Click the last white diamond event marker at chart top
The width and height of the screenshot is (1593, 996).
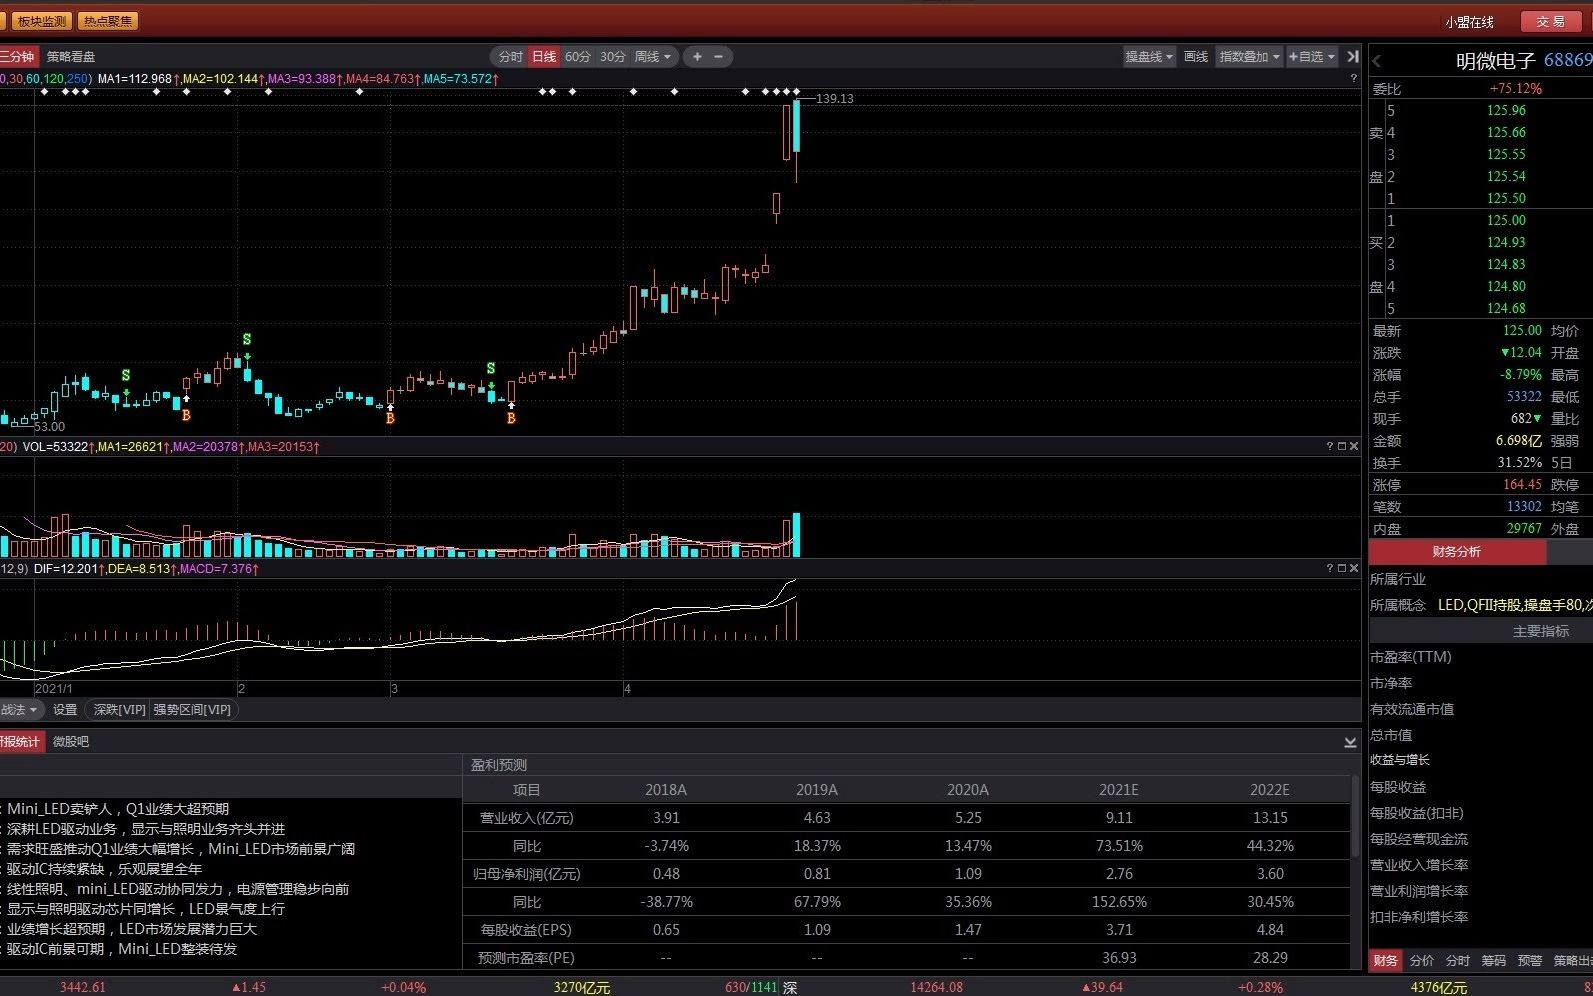pos(797,92)
